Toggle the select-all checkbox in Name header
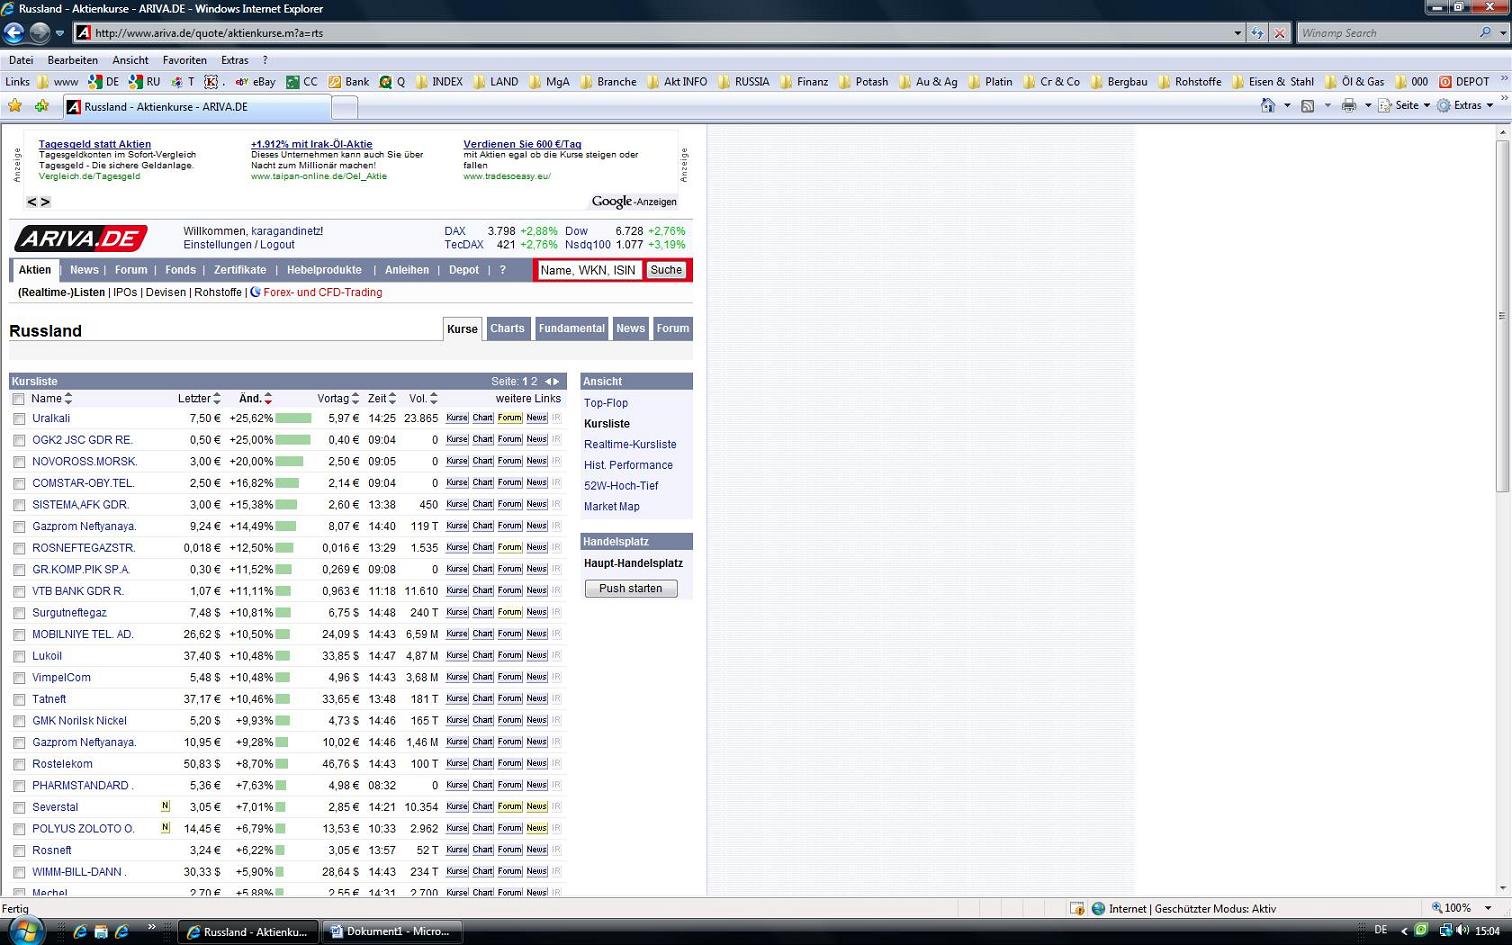This screenshot has width=1512, height=945. (18, 399)
